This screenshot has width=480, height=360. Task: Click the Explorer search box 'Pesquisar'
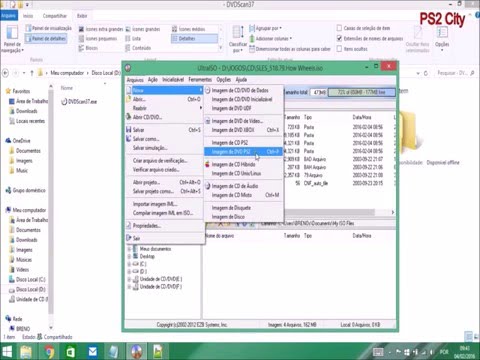455,73
